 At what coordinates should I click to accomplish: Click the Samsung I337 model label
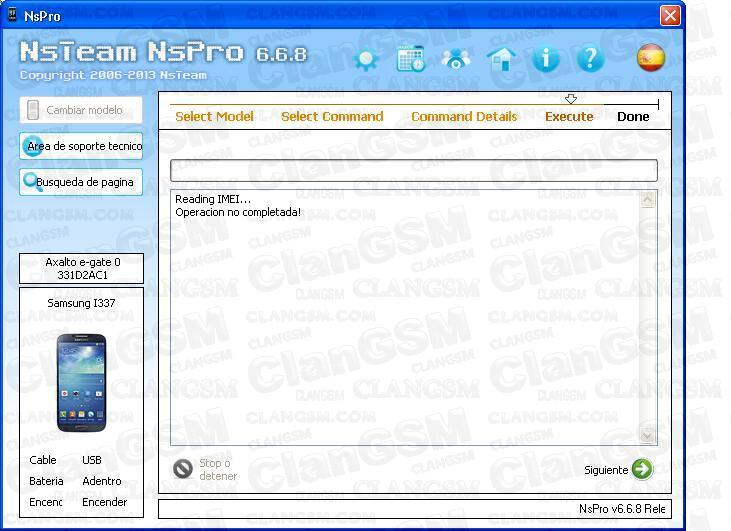tap(81, 303)
